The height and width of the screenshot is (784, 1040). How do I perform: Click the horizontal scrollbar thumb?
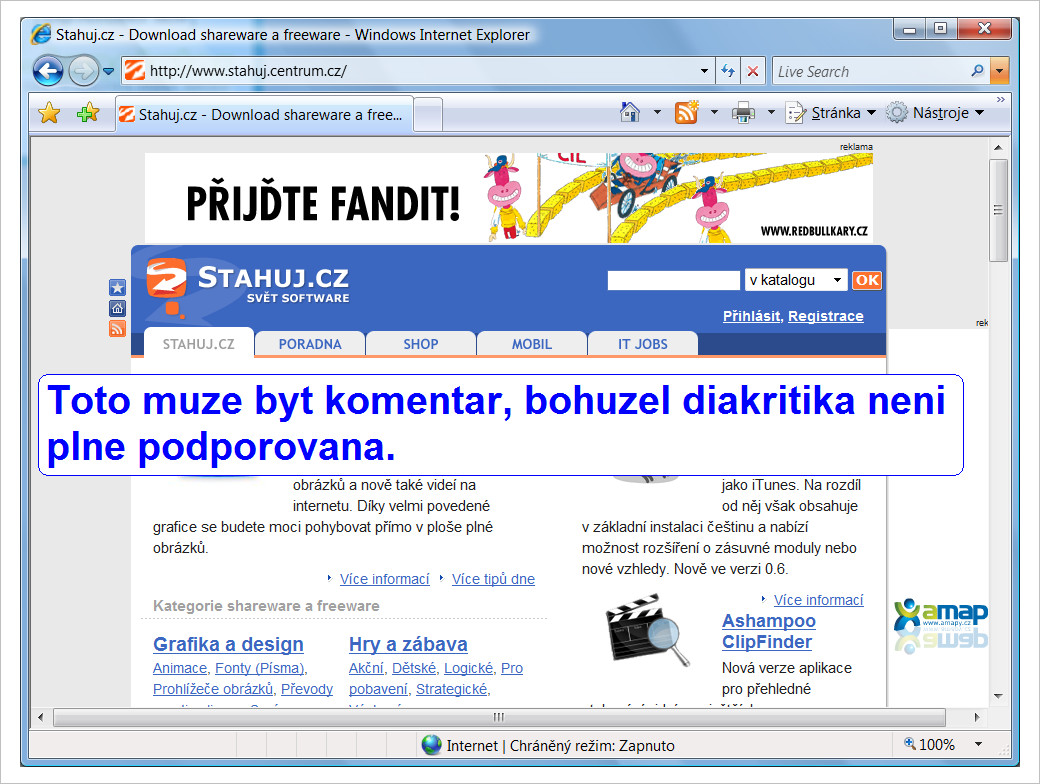coord(499,717)
